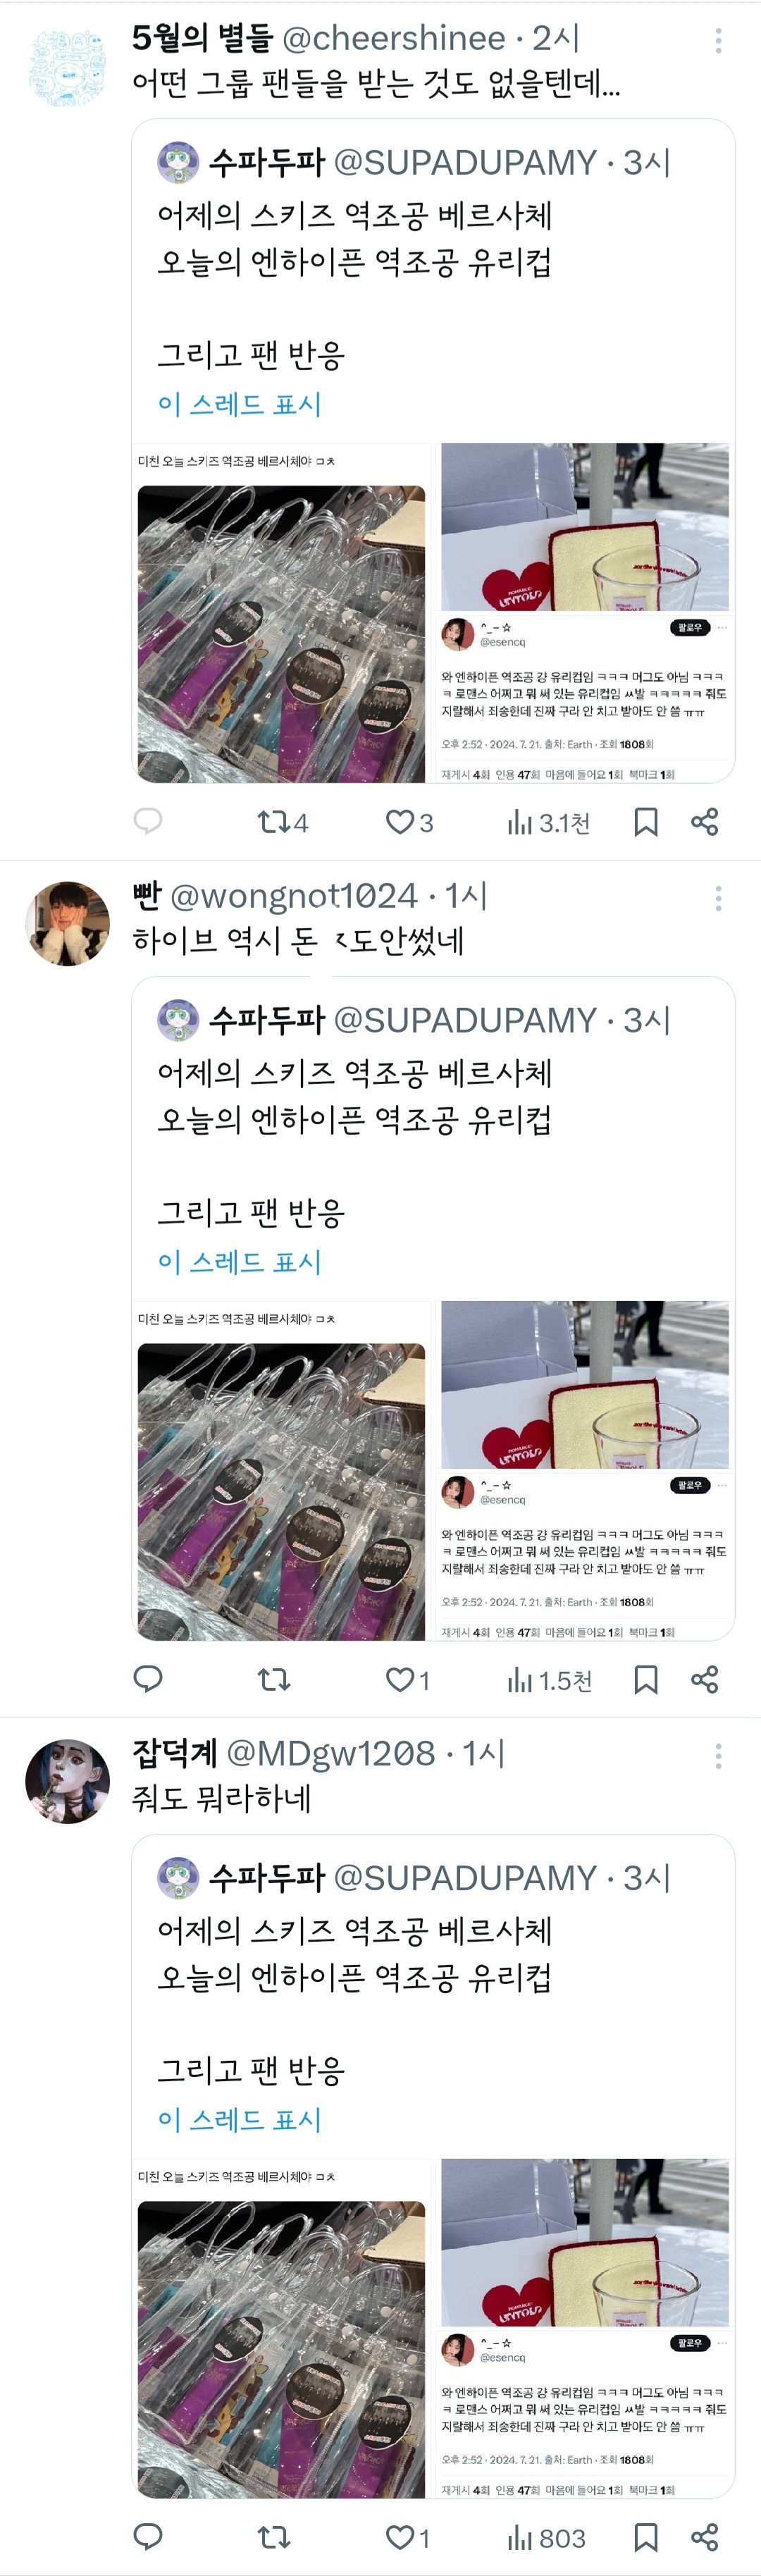Open @MDgw1208 profile handle
This screenshot has width=761, height=2576.
tap(331, 1753)
